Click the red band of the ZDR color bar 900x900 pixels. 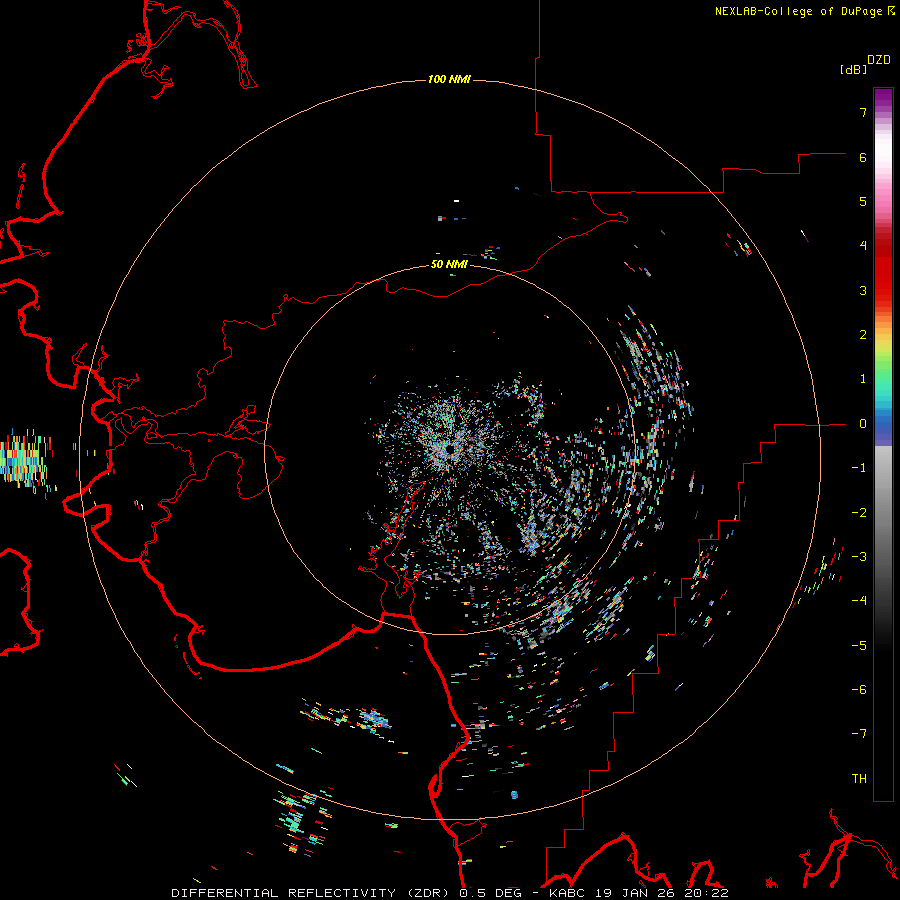coord(883,270)
